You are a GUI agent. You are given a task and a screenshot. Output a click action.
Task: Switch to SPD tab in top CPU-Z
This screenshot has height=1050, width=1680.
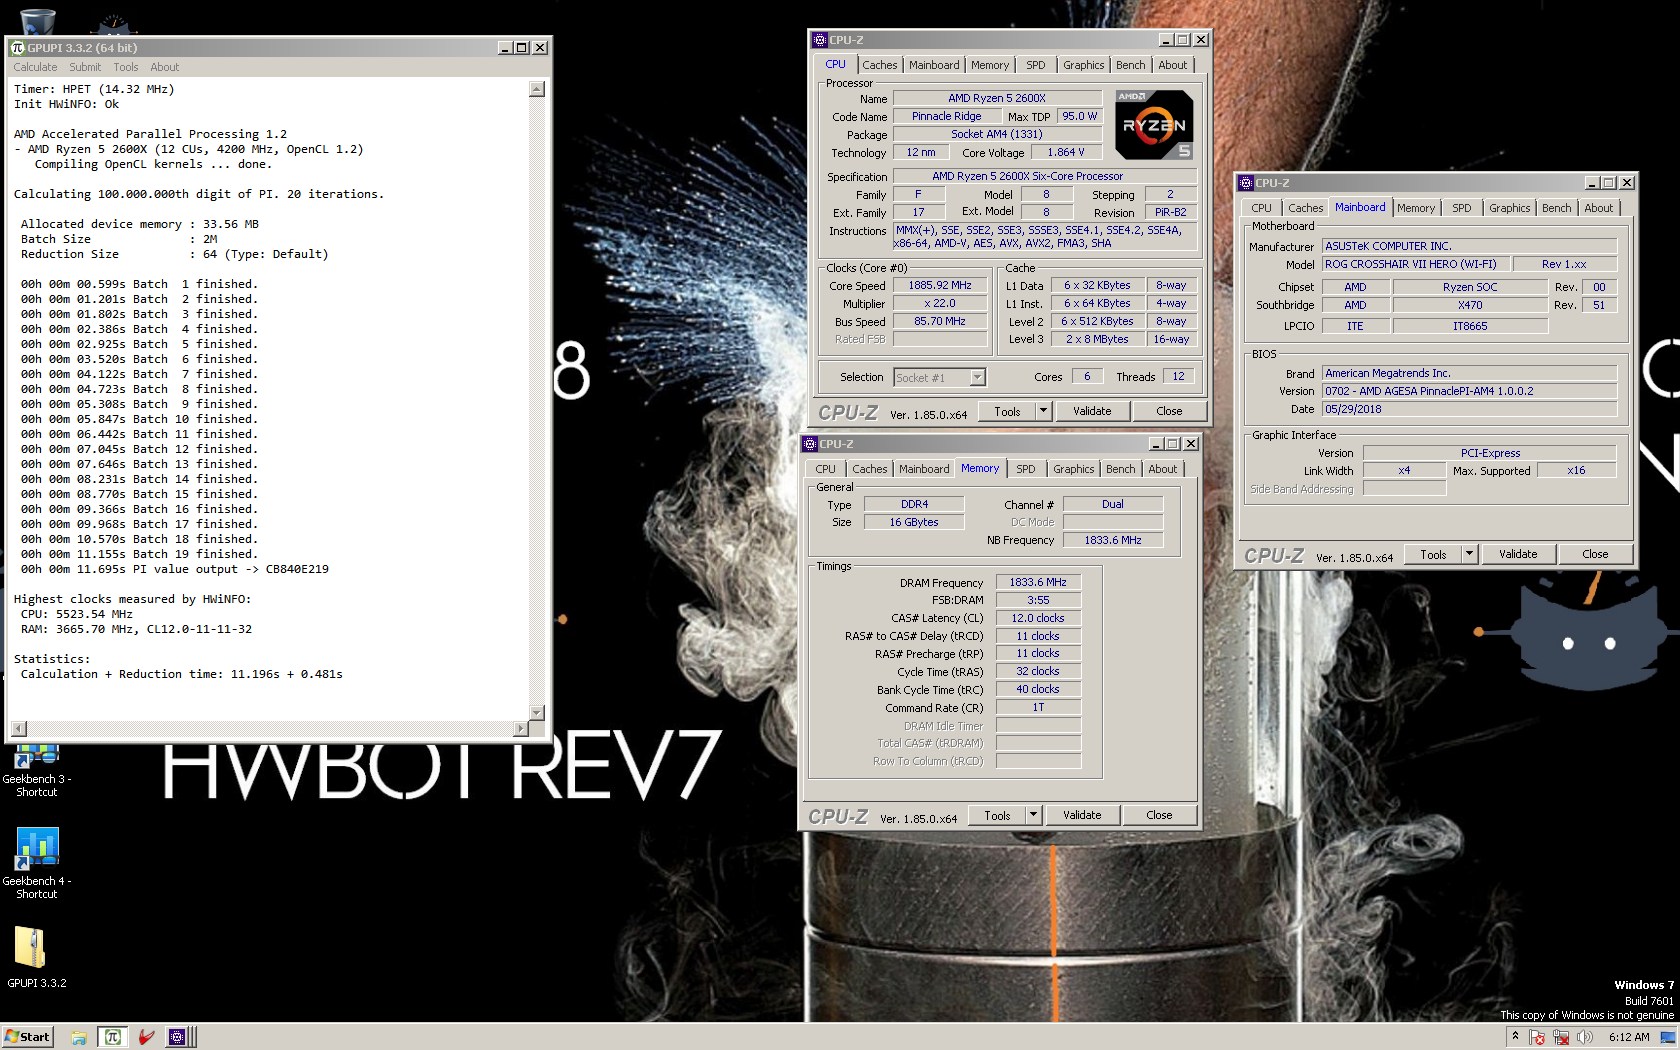(x=1036, y=65)
